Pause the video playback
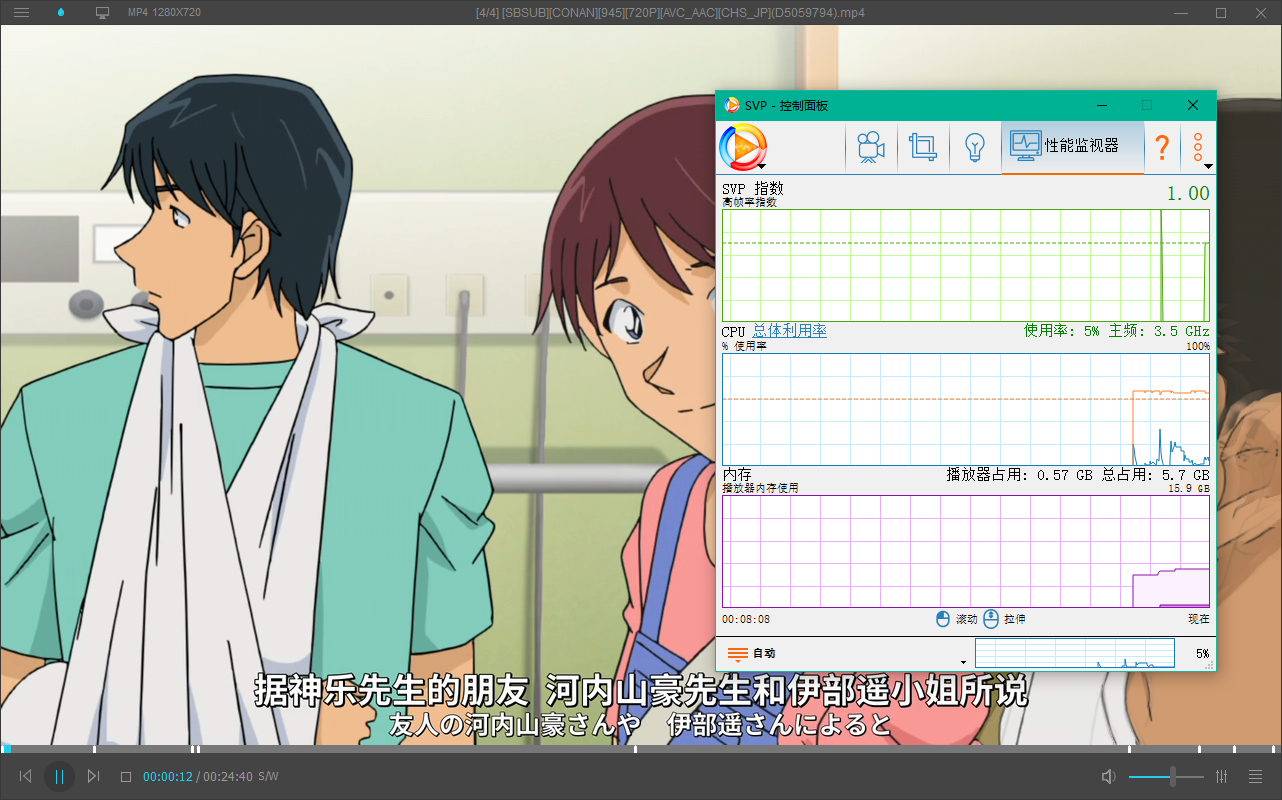The height and width of the screenshot is (800, 1282). [59, 776]
